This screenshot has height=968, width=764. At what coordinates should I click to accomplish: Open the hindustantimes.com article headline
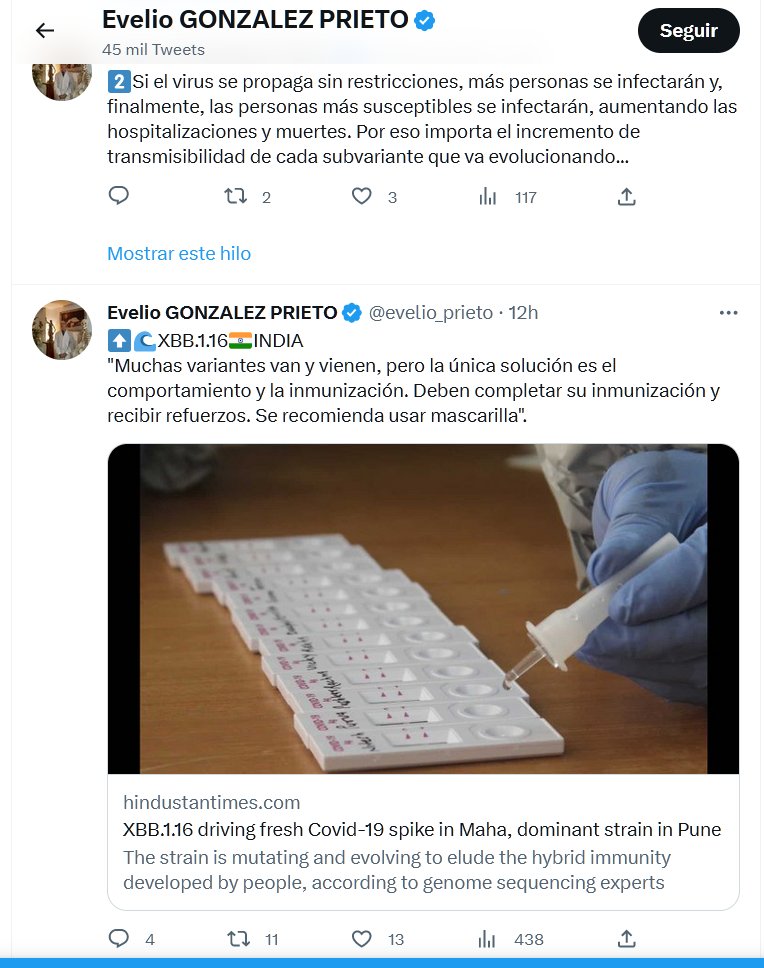[x=422, y=829]
